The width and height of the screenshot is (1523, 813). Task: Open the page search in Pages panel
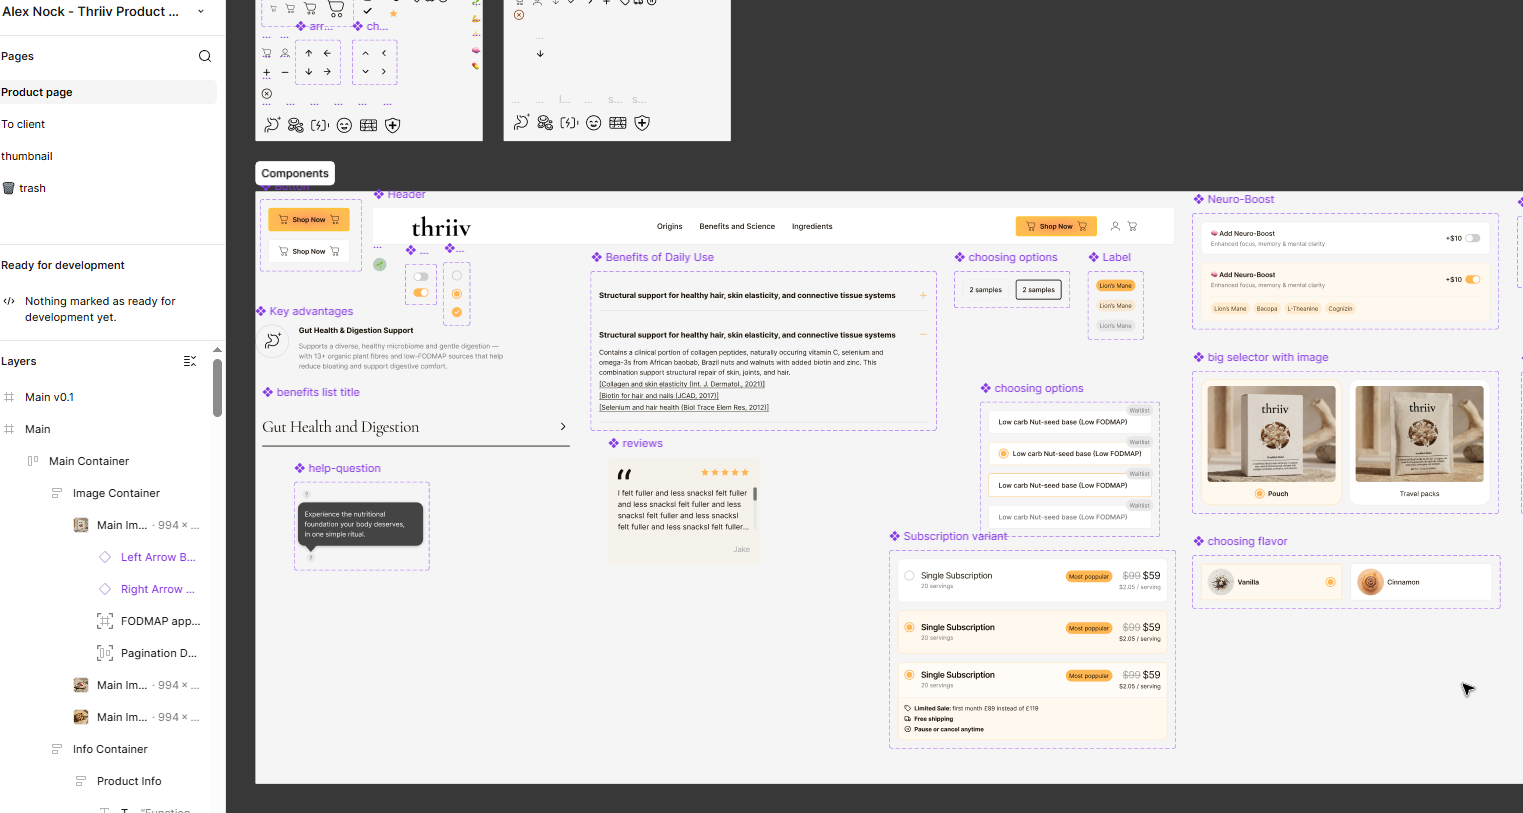pyautogui.click(x=205, y=56)
